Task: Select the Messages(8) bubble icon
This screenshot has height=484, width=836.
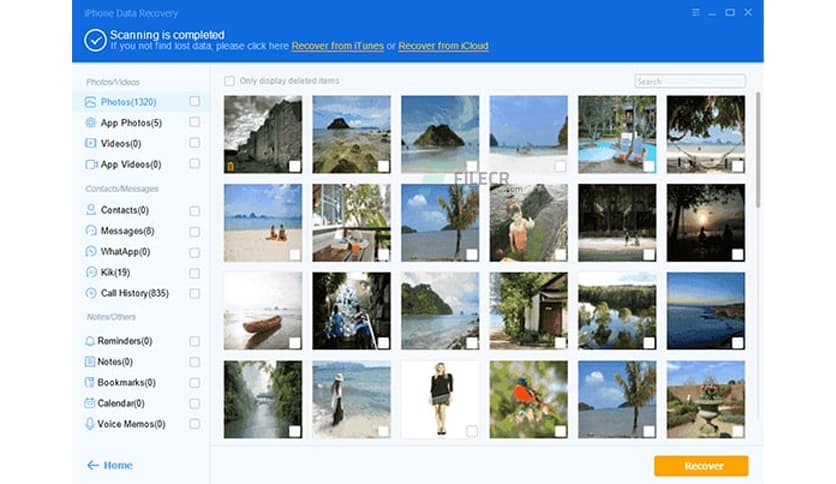Action: click(91, 230)
